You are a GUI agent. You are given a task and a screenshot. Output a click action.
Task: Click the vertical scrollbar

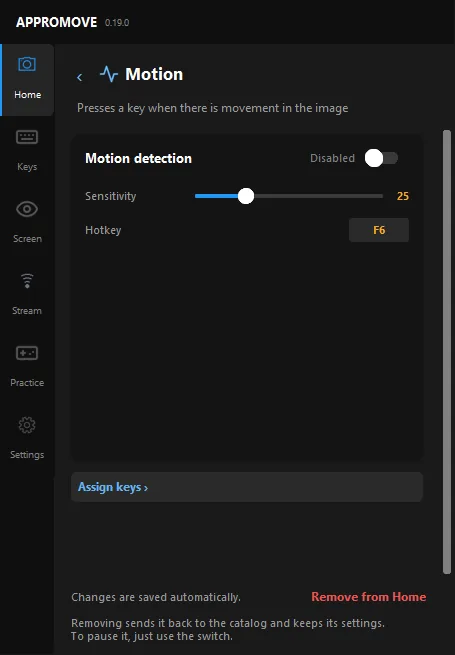pos(447,352)
